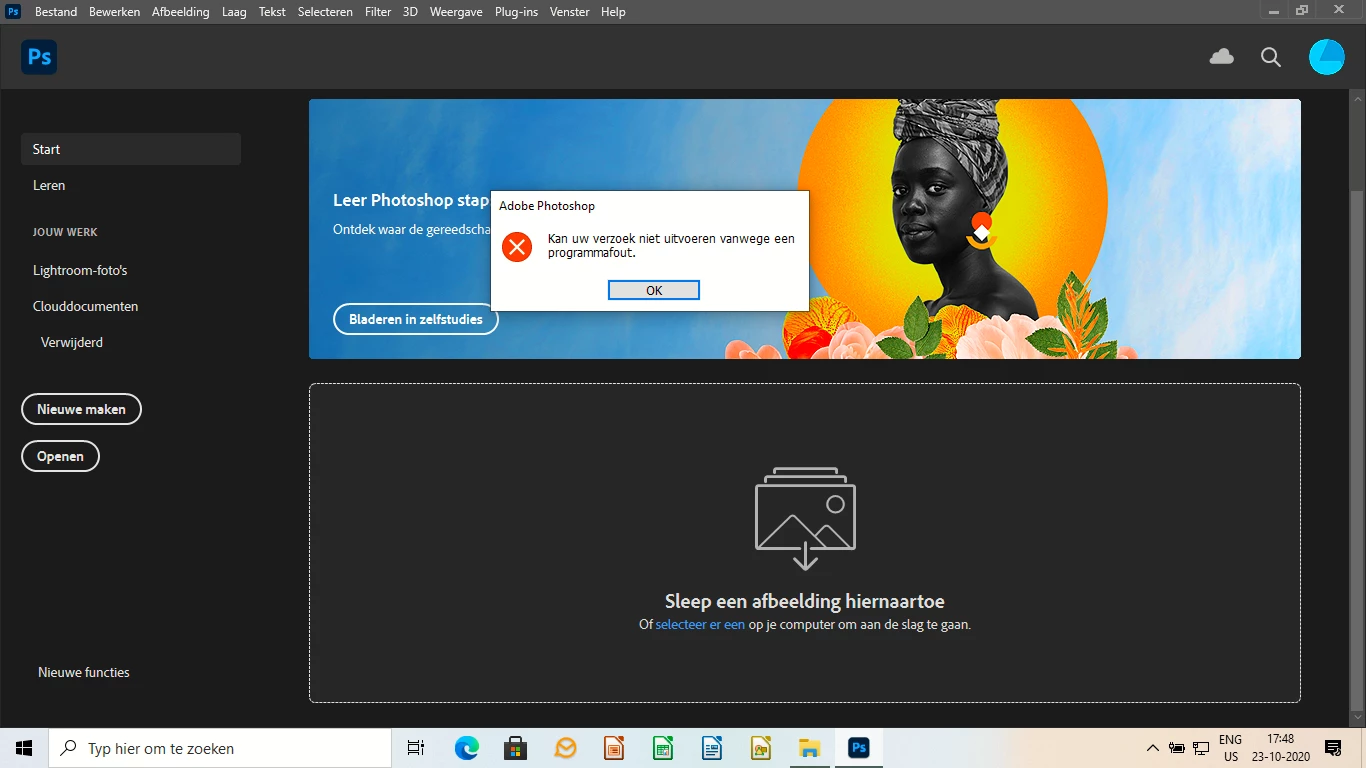Open the Afbeelding menu
This screenshot has height=768, width=1366.
pyautogui.click(x=181, y=12)
